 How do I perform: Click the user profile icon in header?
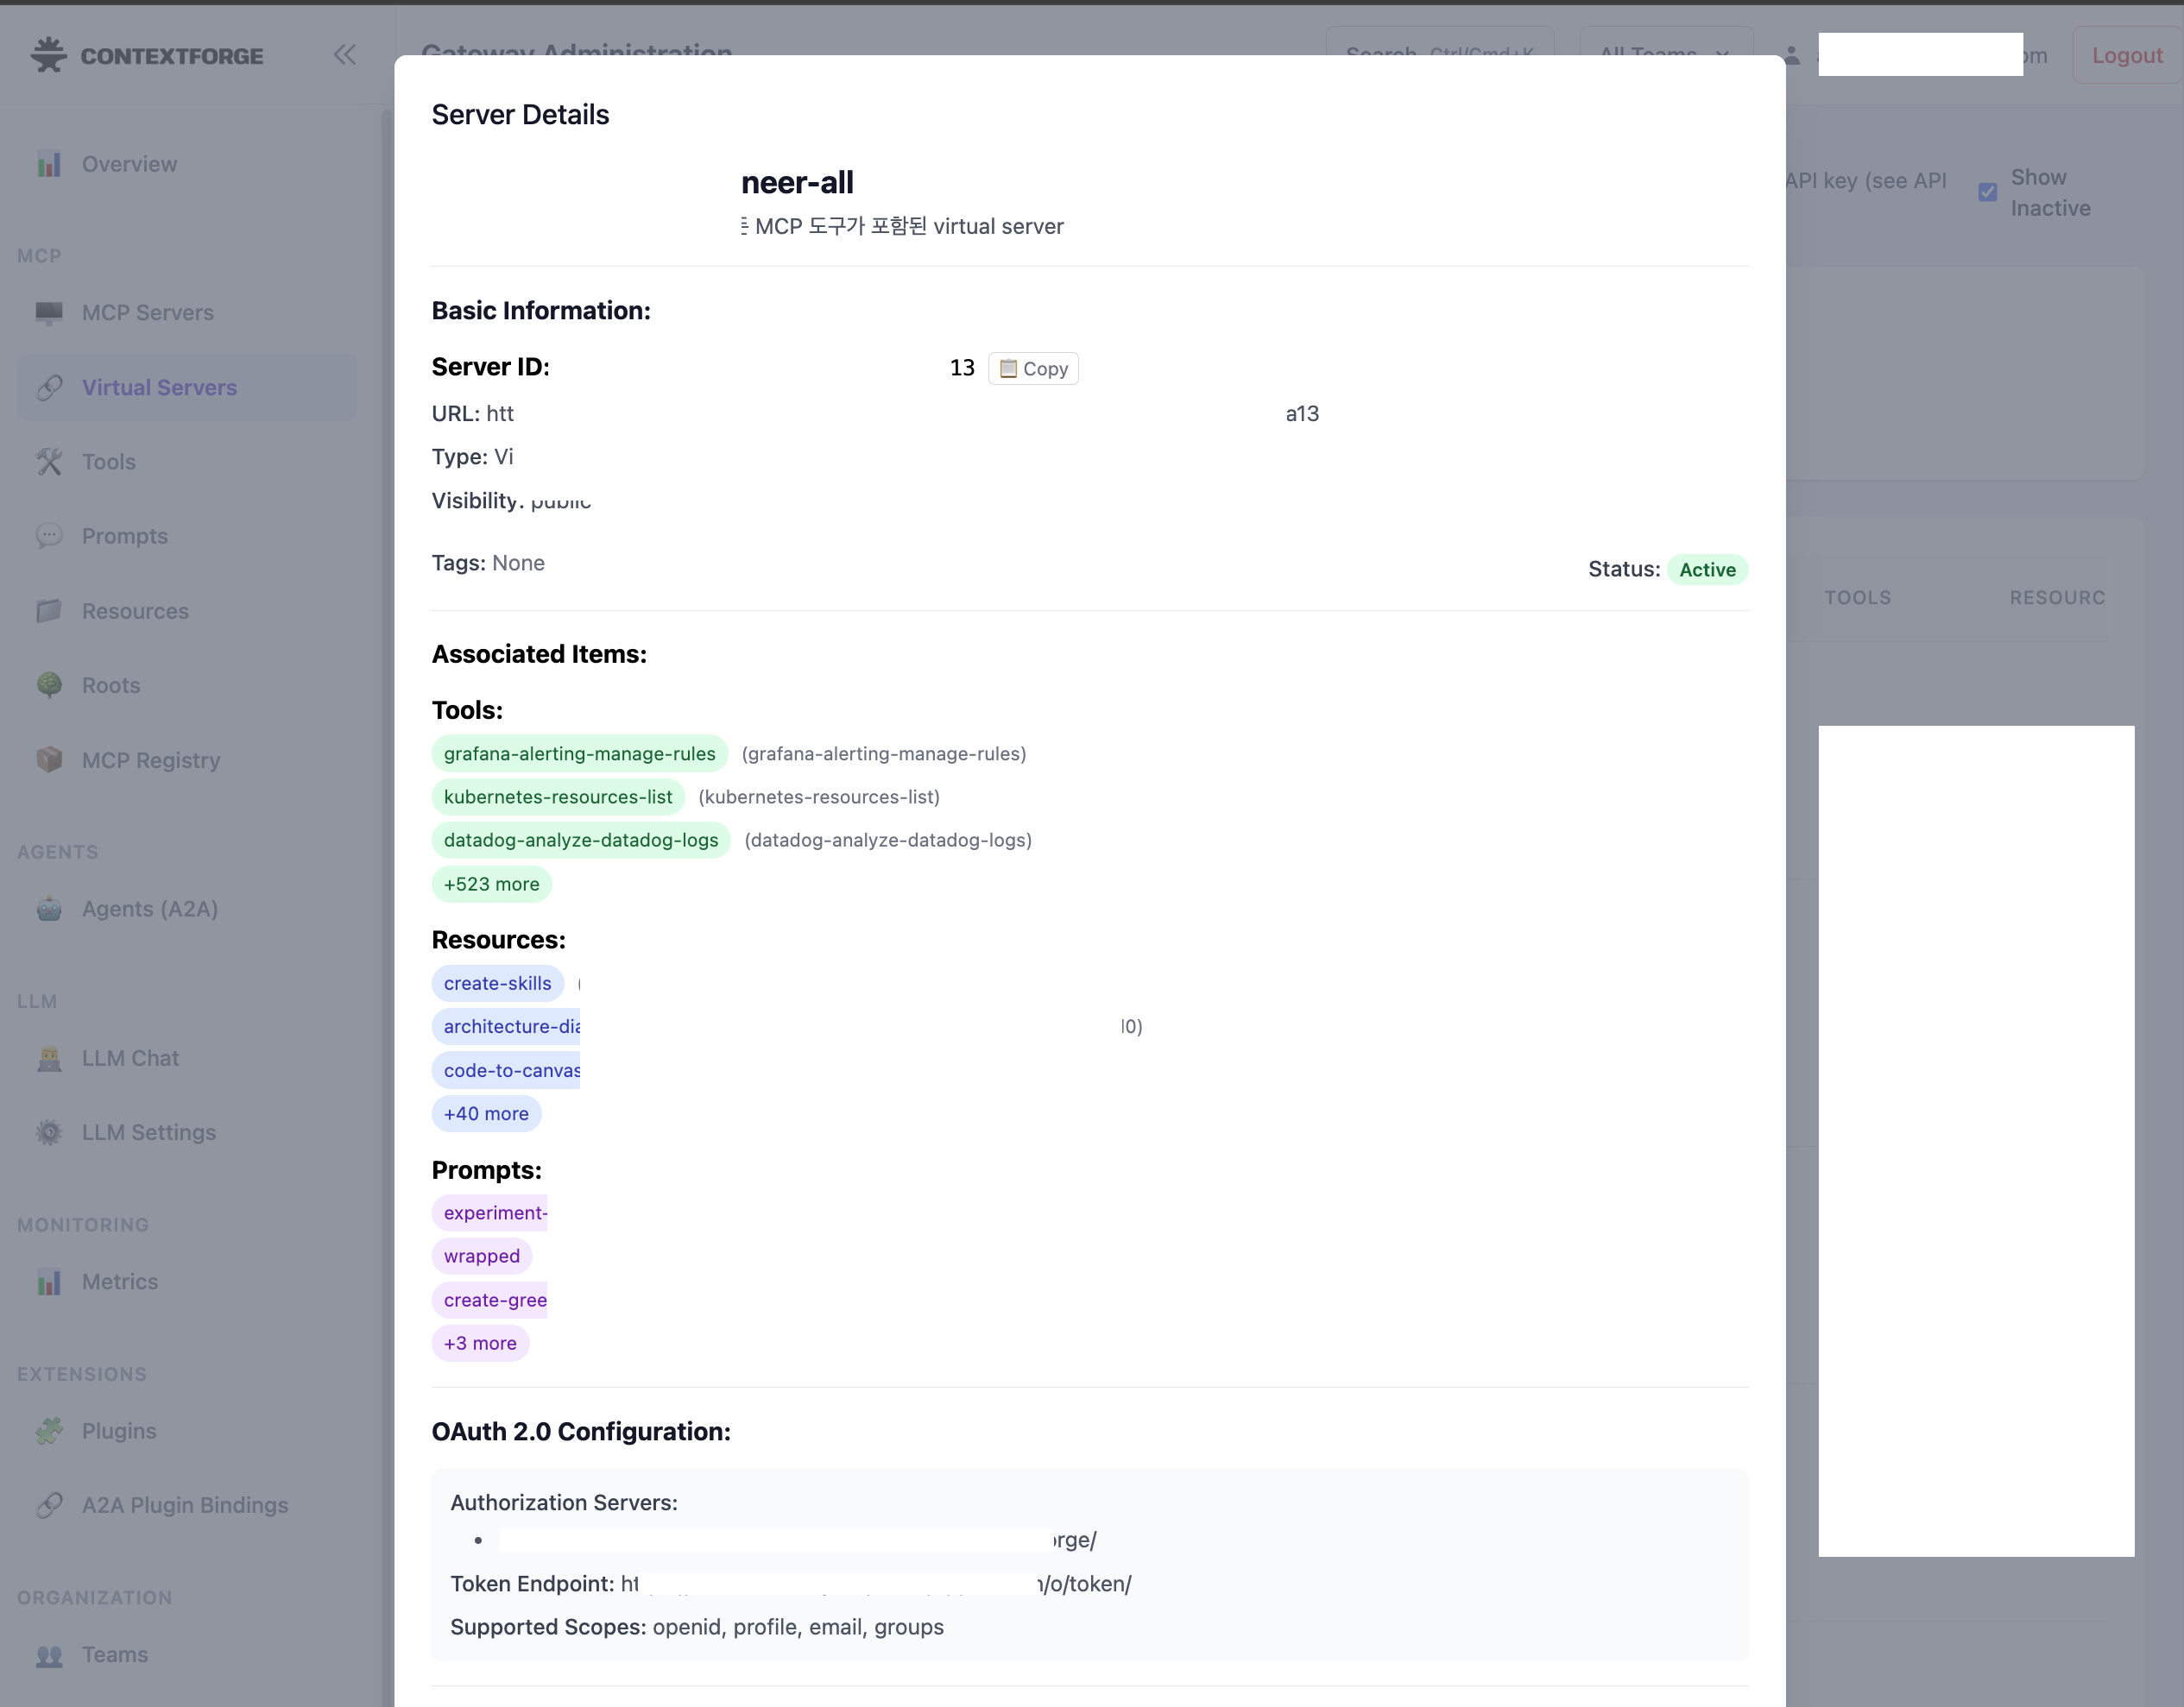pos(1792,56)
